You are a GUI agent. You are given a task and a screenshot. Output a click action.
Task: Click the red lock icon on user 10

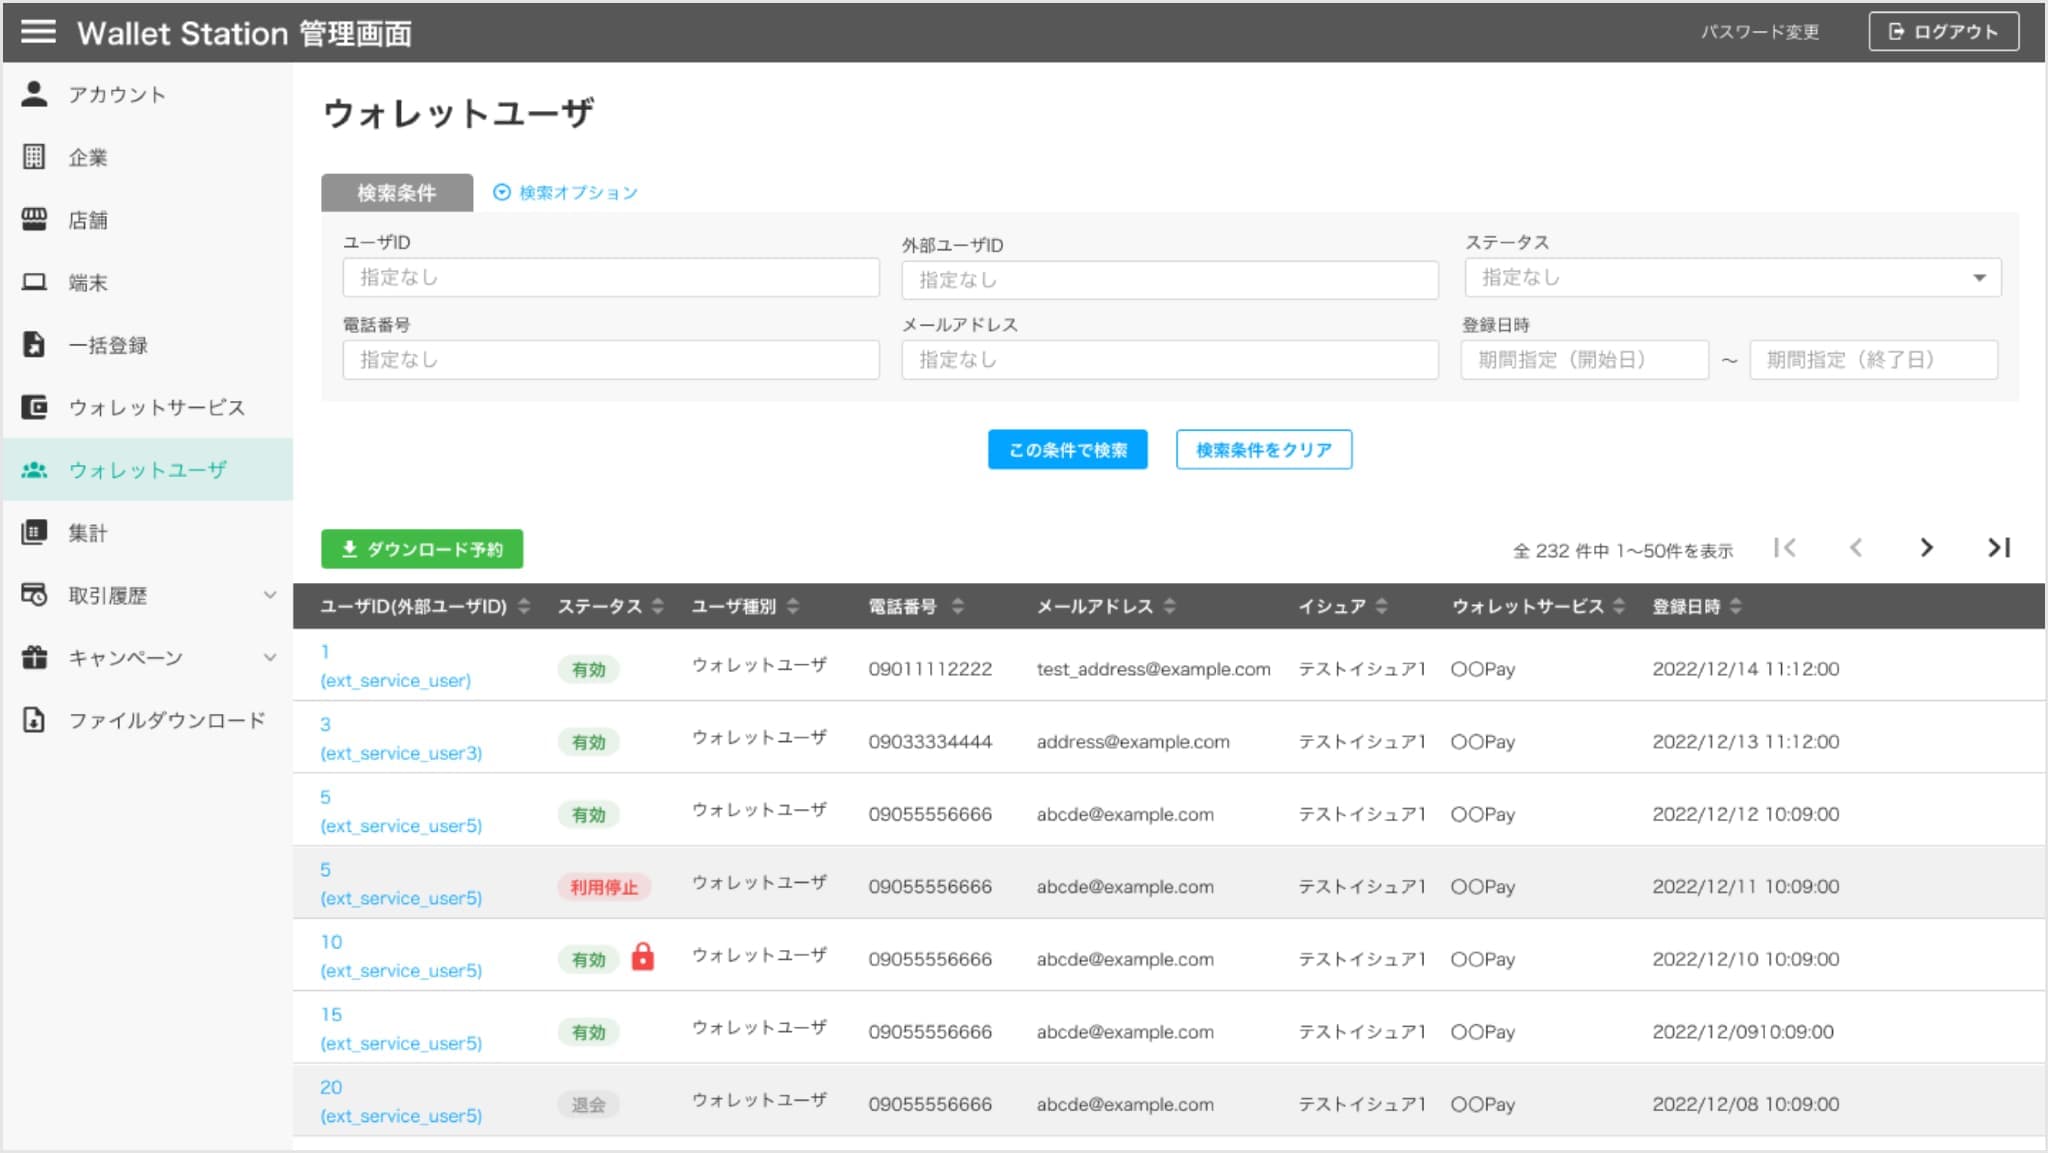click(x=643, y=957)
